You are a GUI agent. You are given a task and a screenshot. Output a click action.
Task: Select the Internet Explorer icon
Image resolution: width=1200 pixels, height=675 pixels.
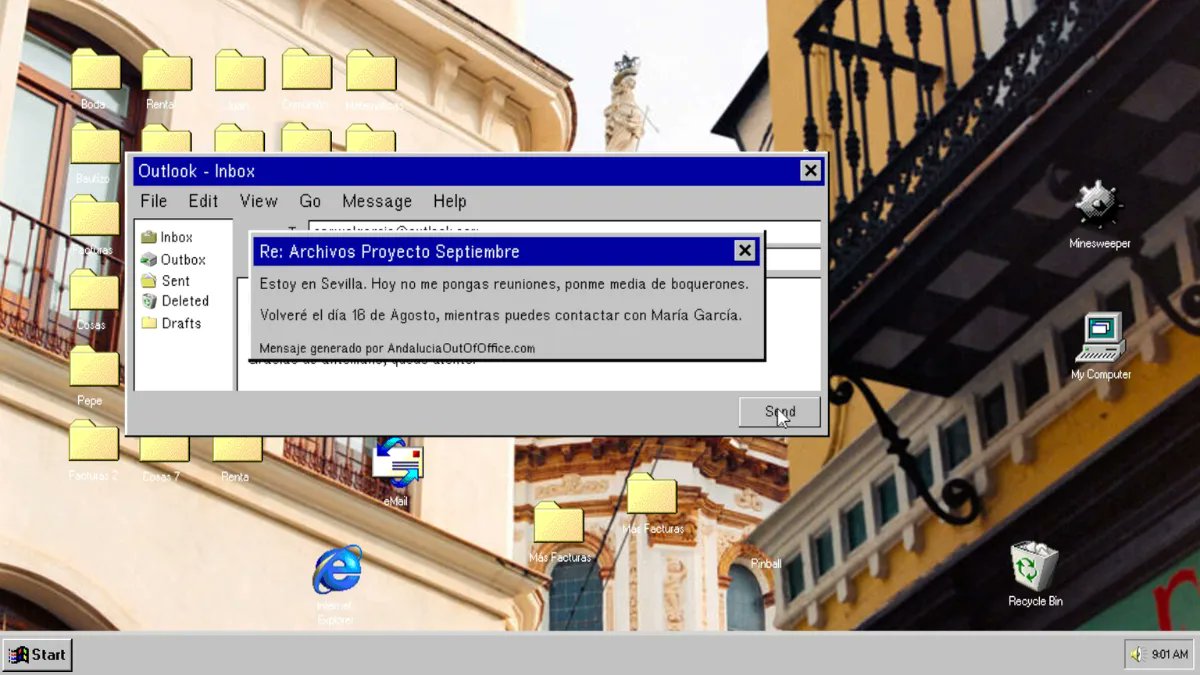(336, 585)
